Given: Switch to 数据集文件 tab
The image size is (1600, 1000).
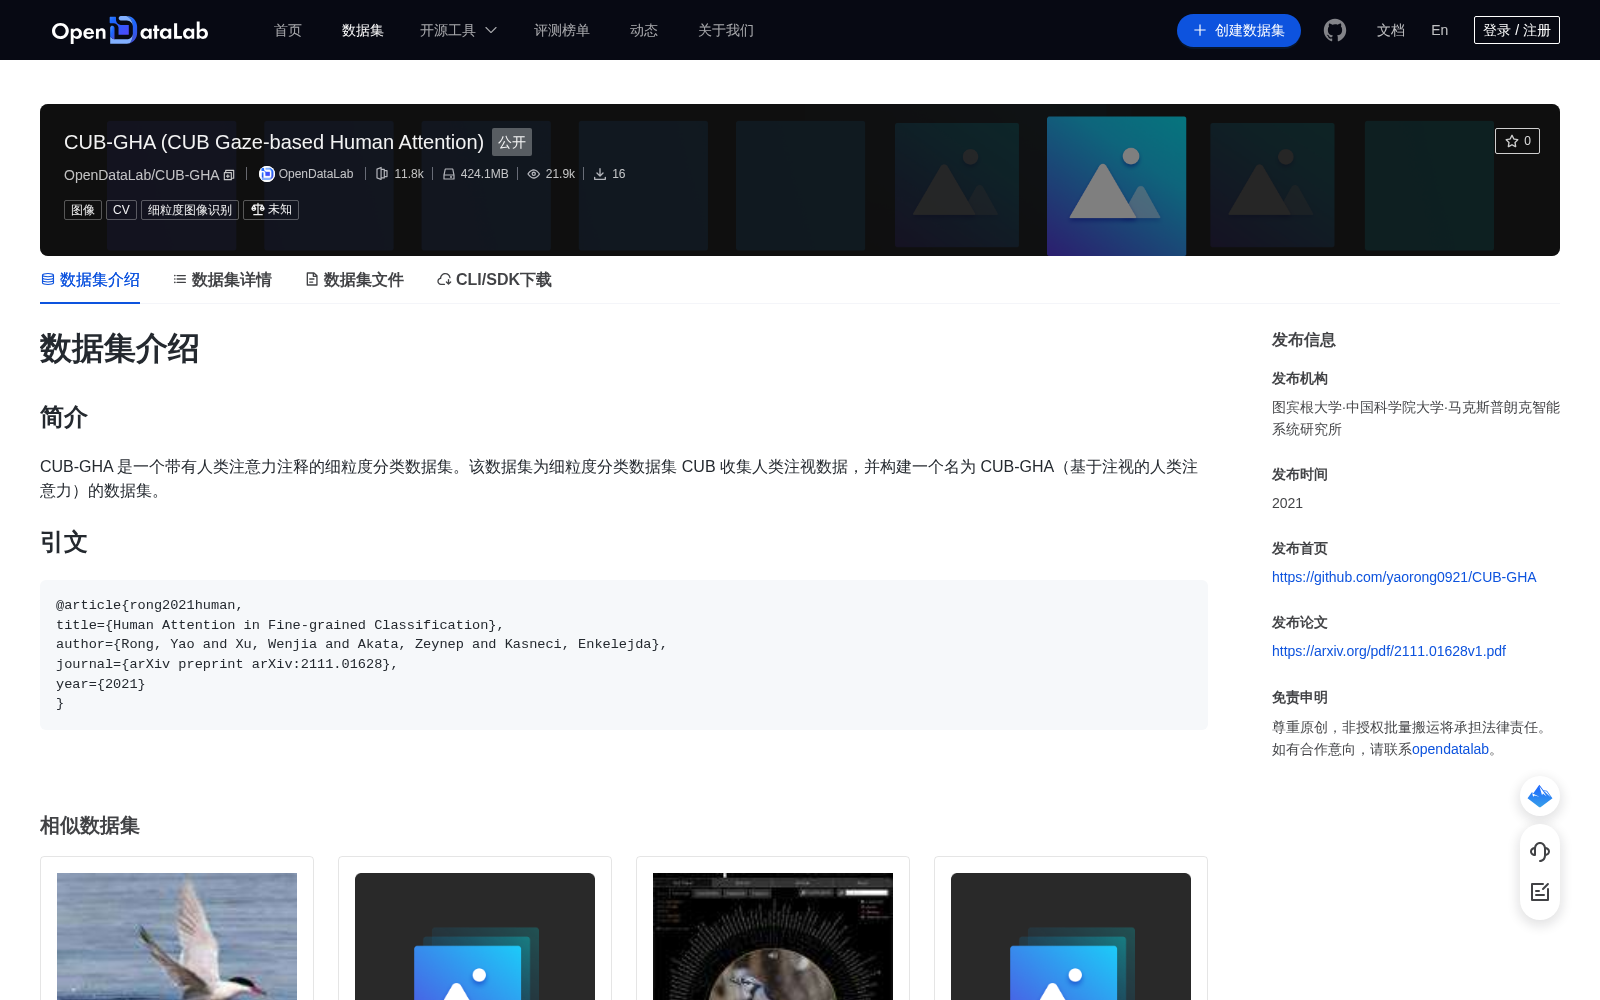Looking at the screenshot, I should coord(354,280).
